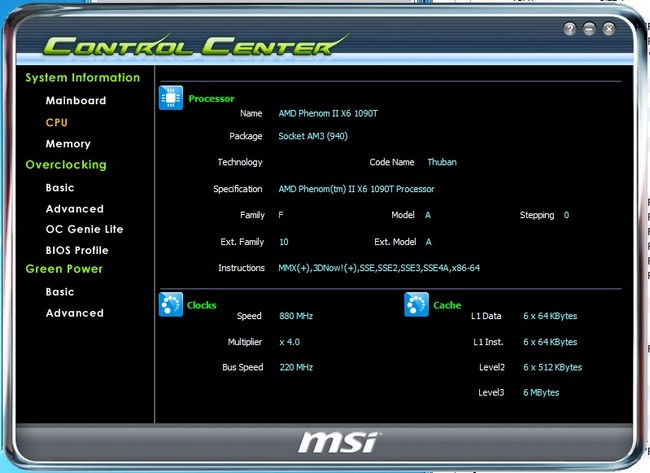650x473 pixels.
Task: Click the MSI logo at the bottom
Action: pyautogui.click(x=339, y=442)
